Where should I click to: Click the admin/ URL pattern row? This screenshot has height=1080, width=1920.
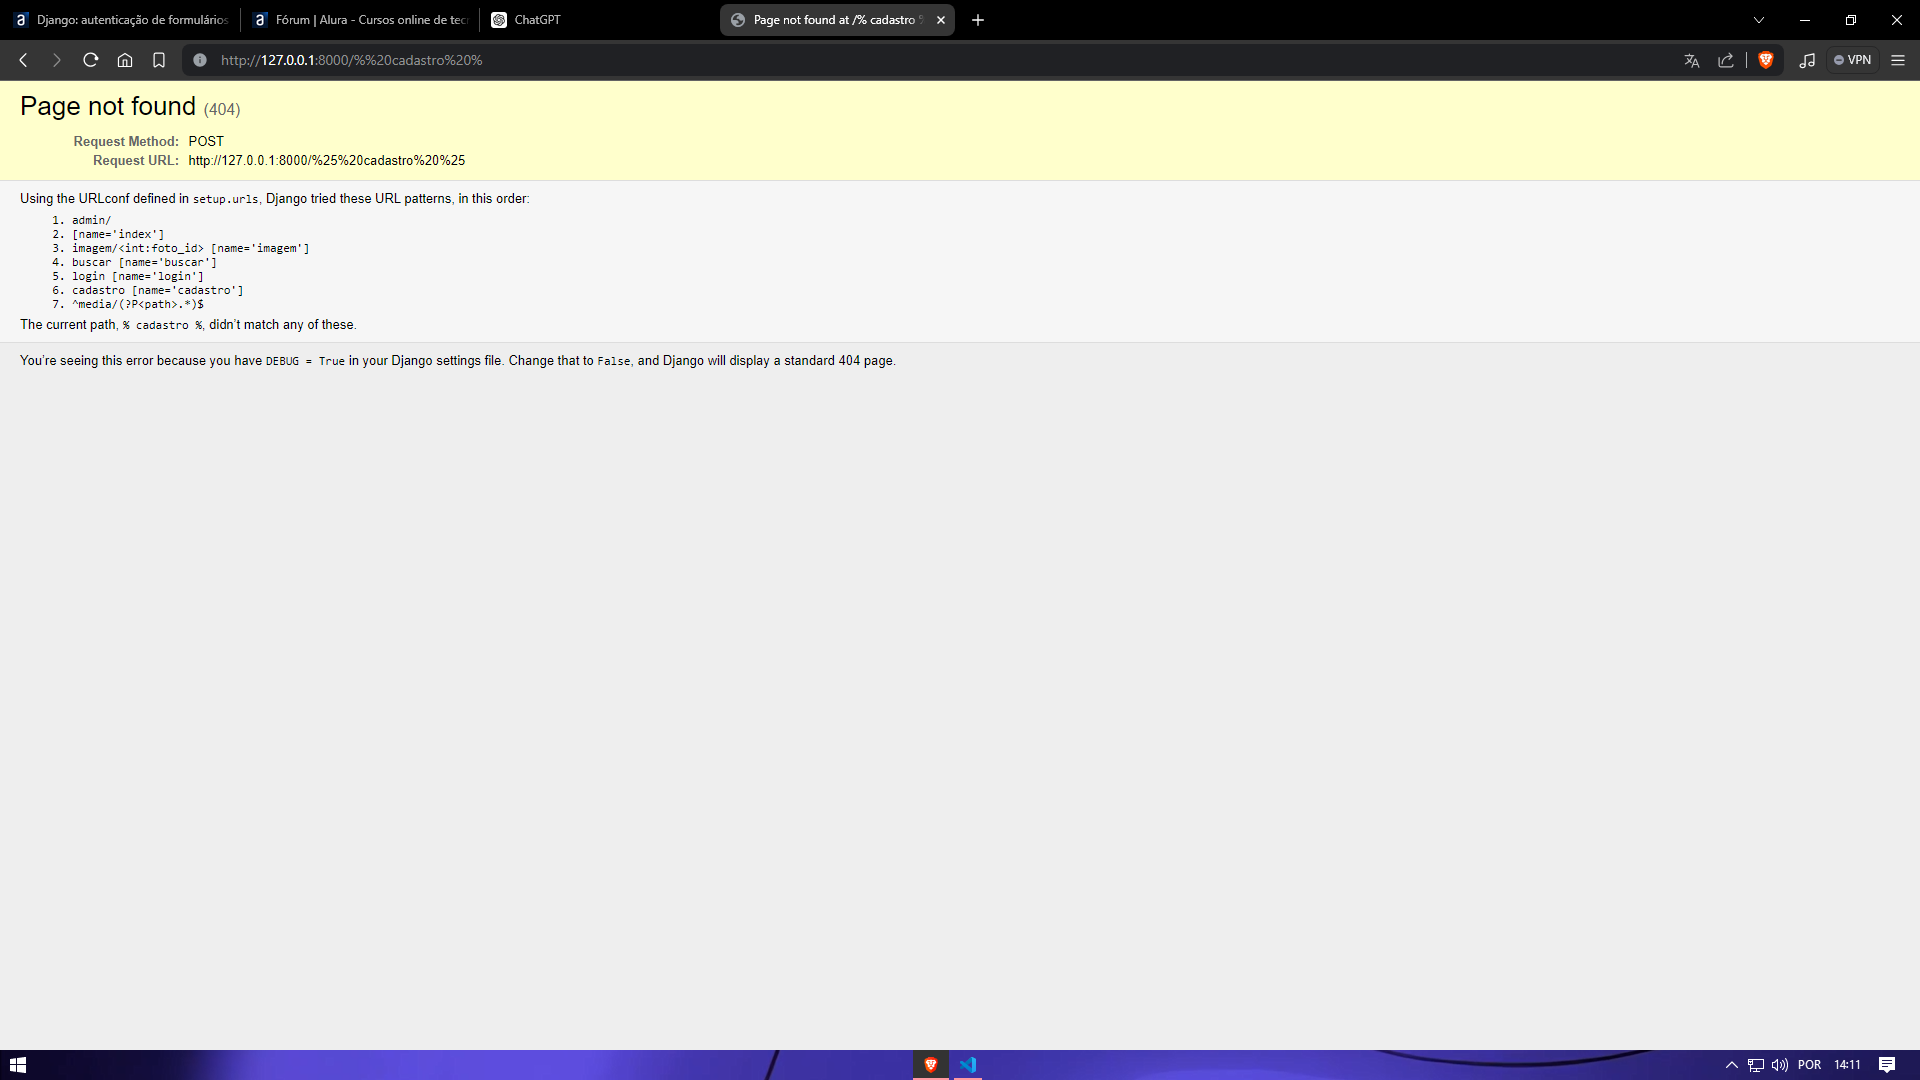(x=91, y=220)
